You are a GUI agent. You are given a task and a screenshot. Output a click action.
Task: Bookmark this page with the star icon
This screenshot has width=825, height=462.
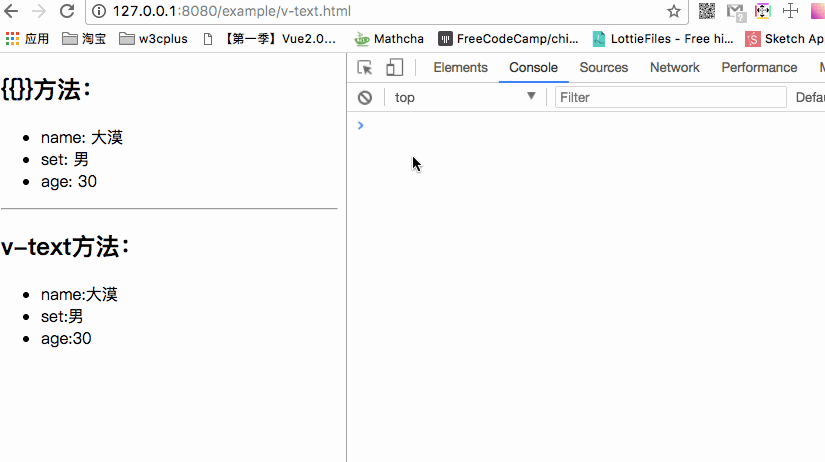point(674,11)
